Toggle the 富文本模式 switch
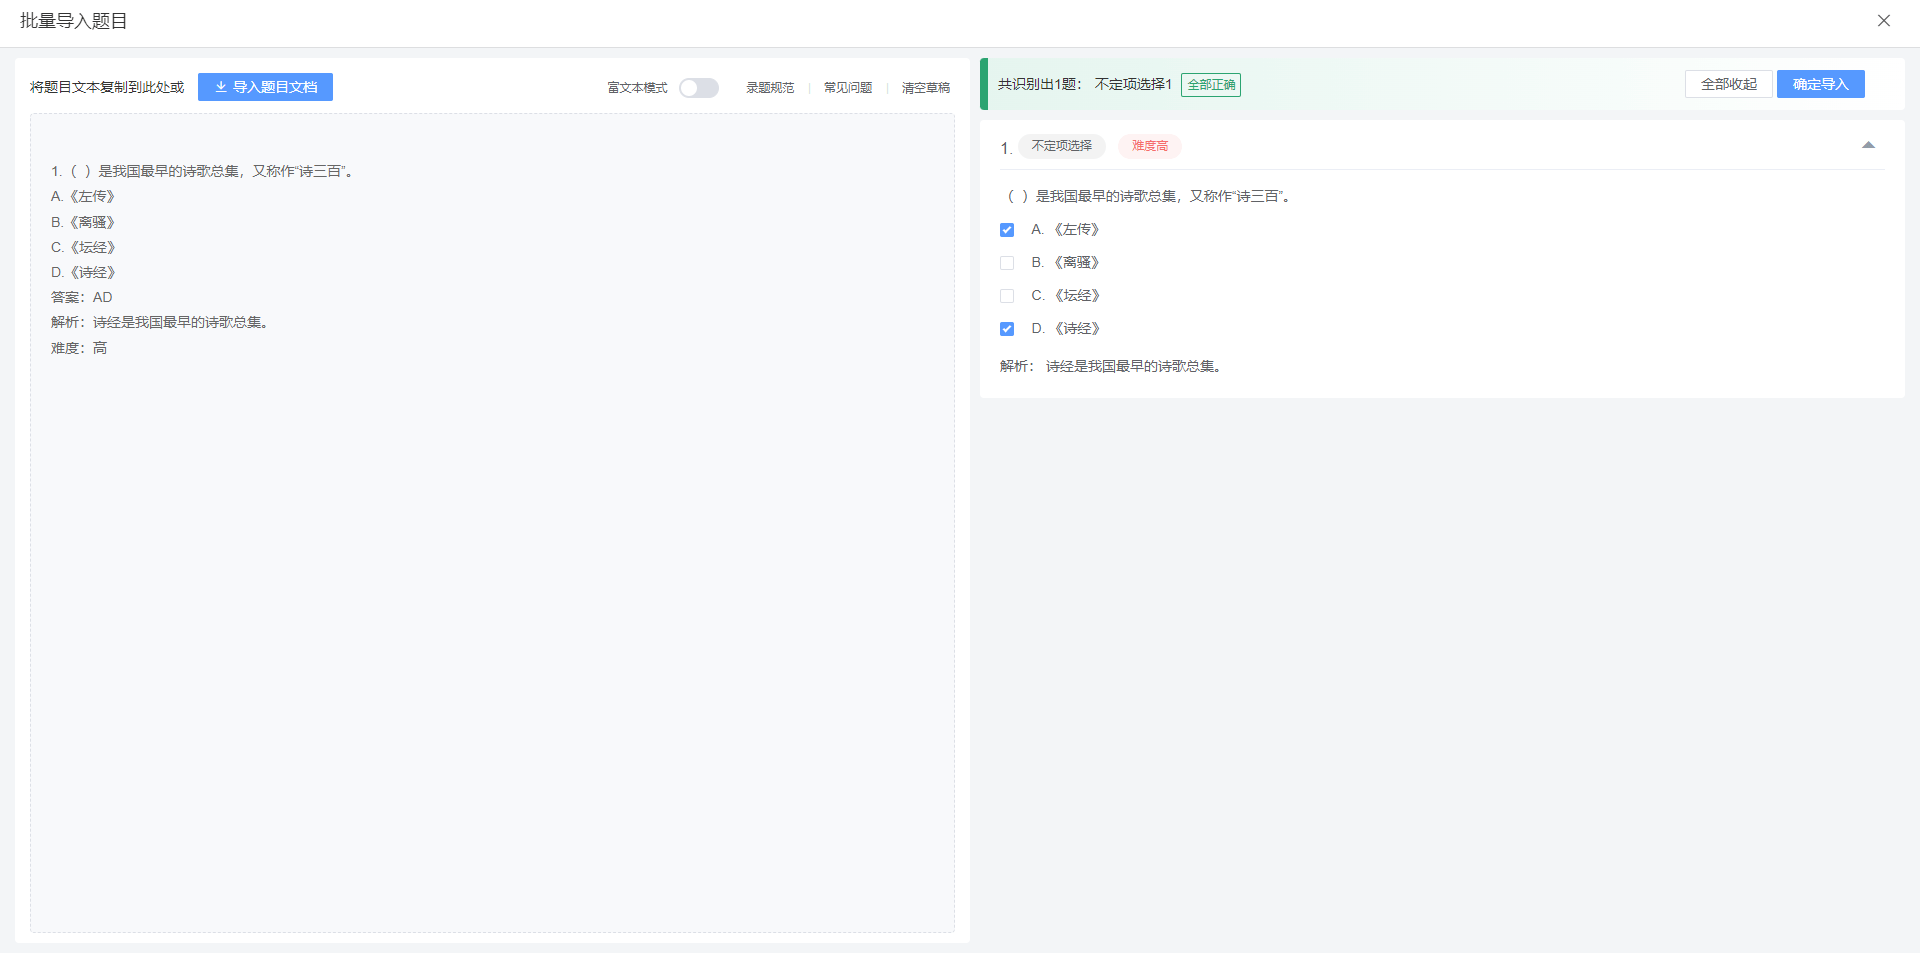This screenshot has height=953, width=1920. coord(698,88)
